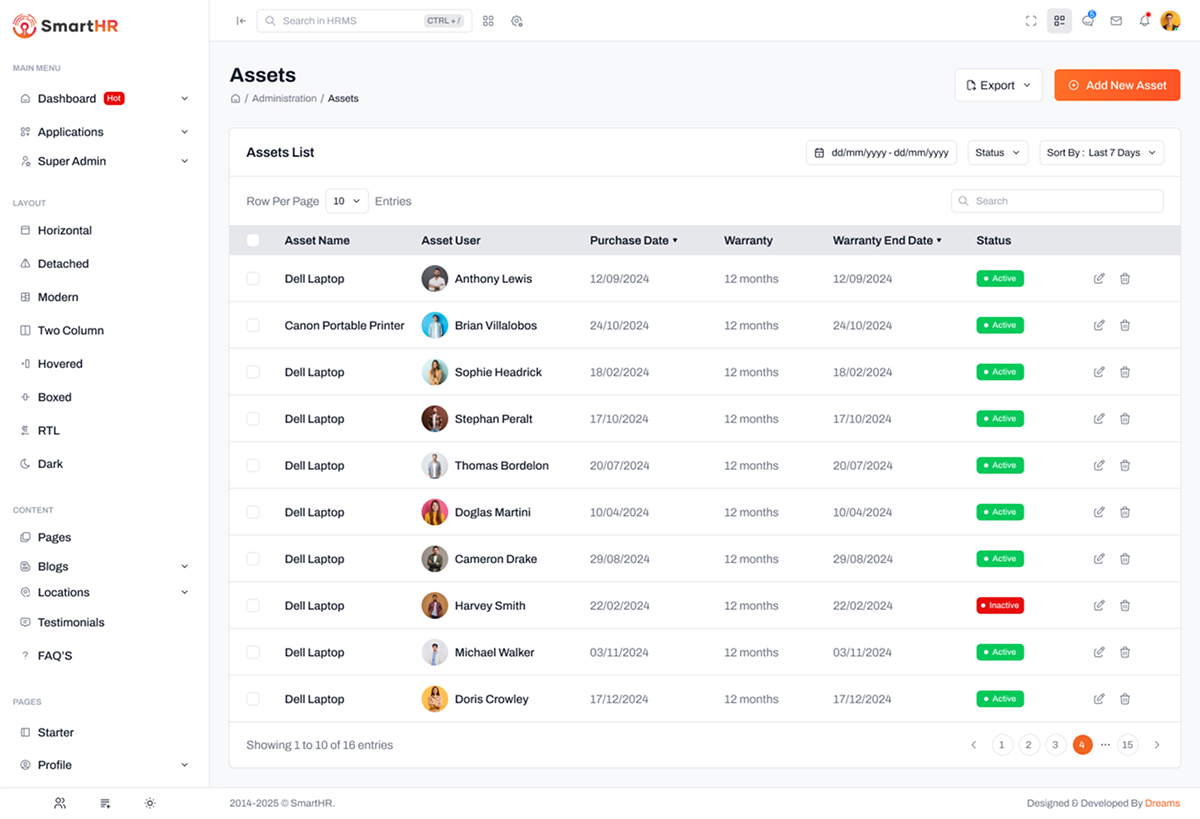Delete the Harvey Smith asset row
This screenshot has height=819, width=1200.
[x=1125, y=605]
